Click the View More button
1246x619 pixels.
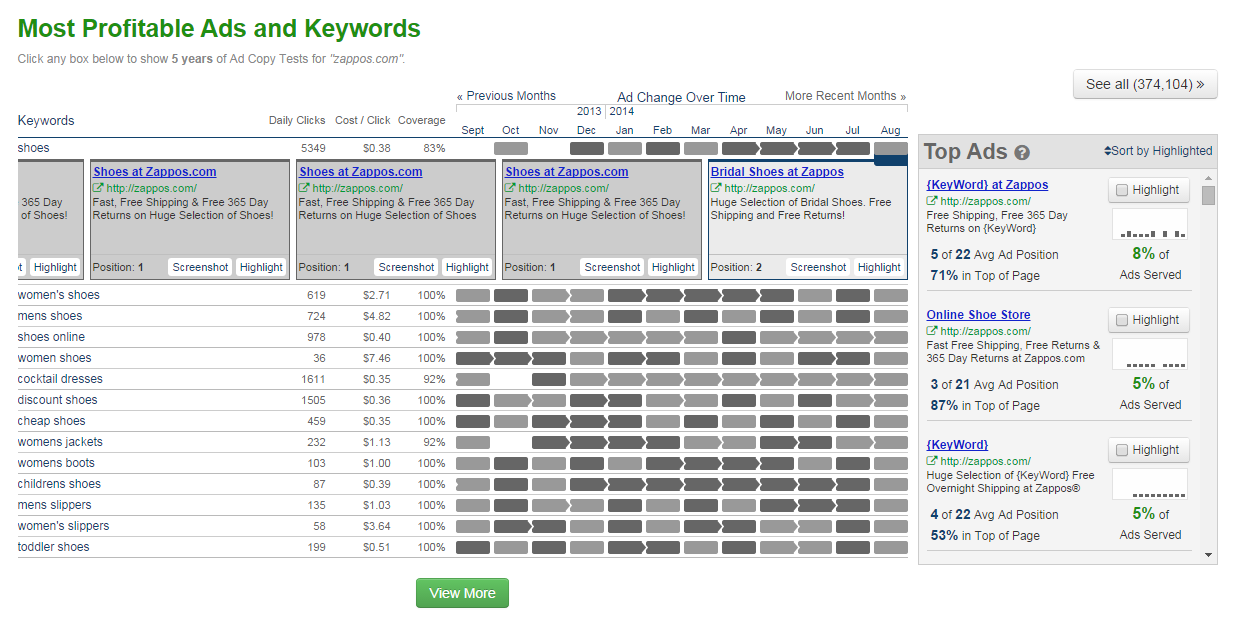point(462,592)
